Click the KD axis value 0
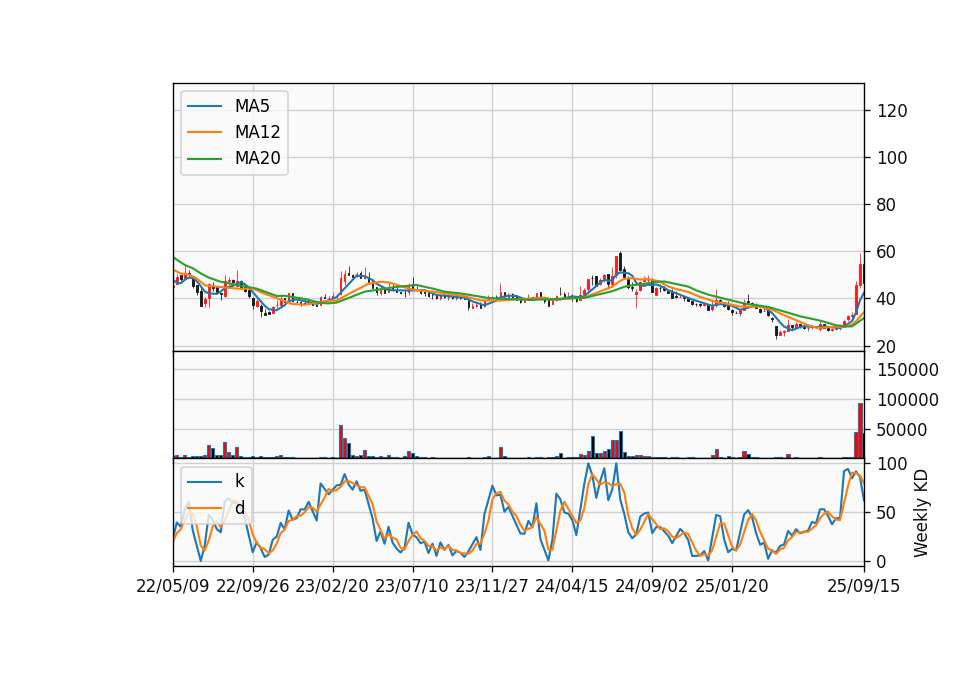 pos(882,561)
